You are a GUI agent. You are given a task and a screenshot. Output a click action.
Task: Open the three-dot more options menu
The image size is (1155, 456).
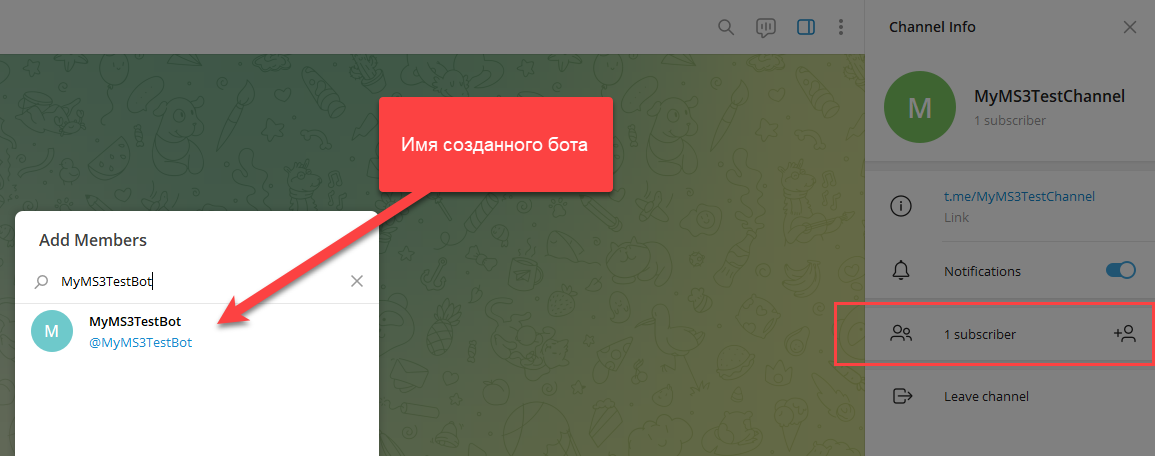pyautogui.click(x=841, y=27)
